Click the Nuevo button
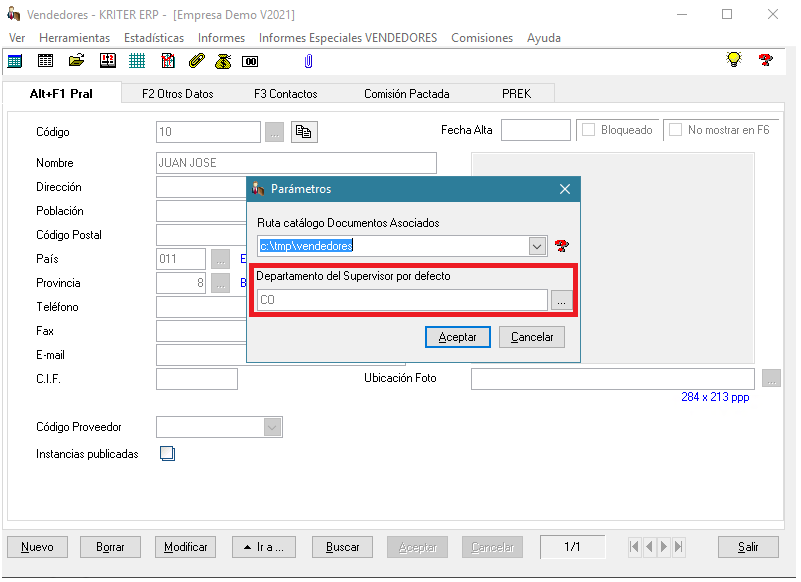Screen dimensions: 801x582 point(37,547)
